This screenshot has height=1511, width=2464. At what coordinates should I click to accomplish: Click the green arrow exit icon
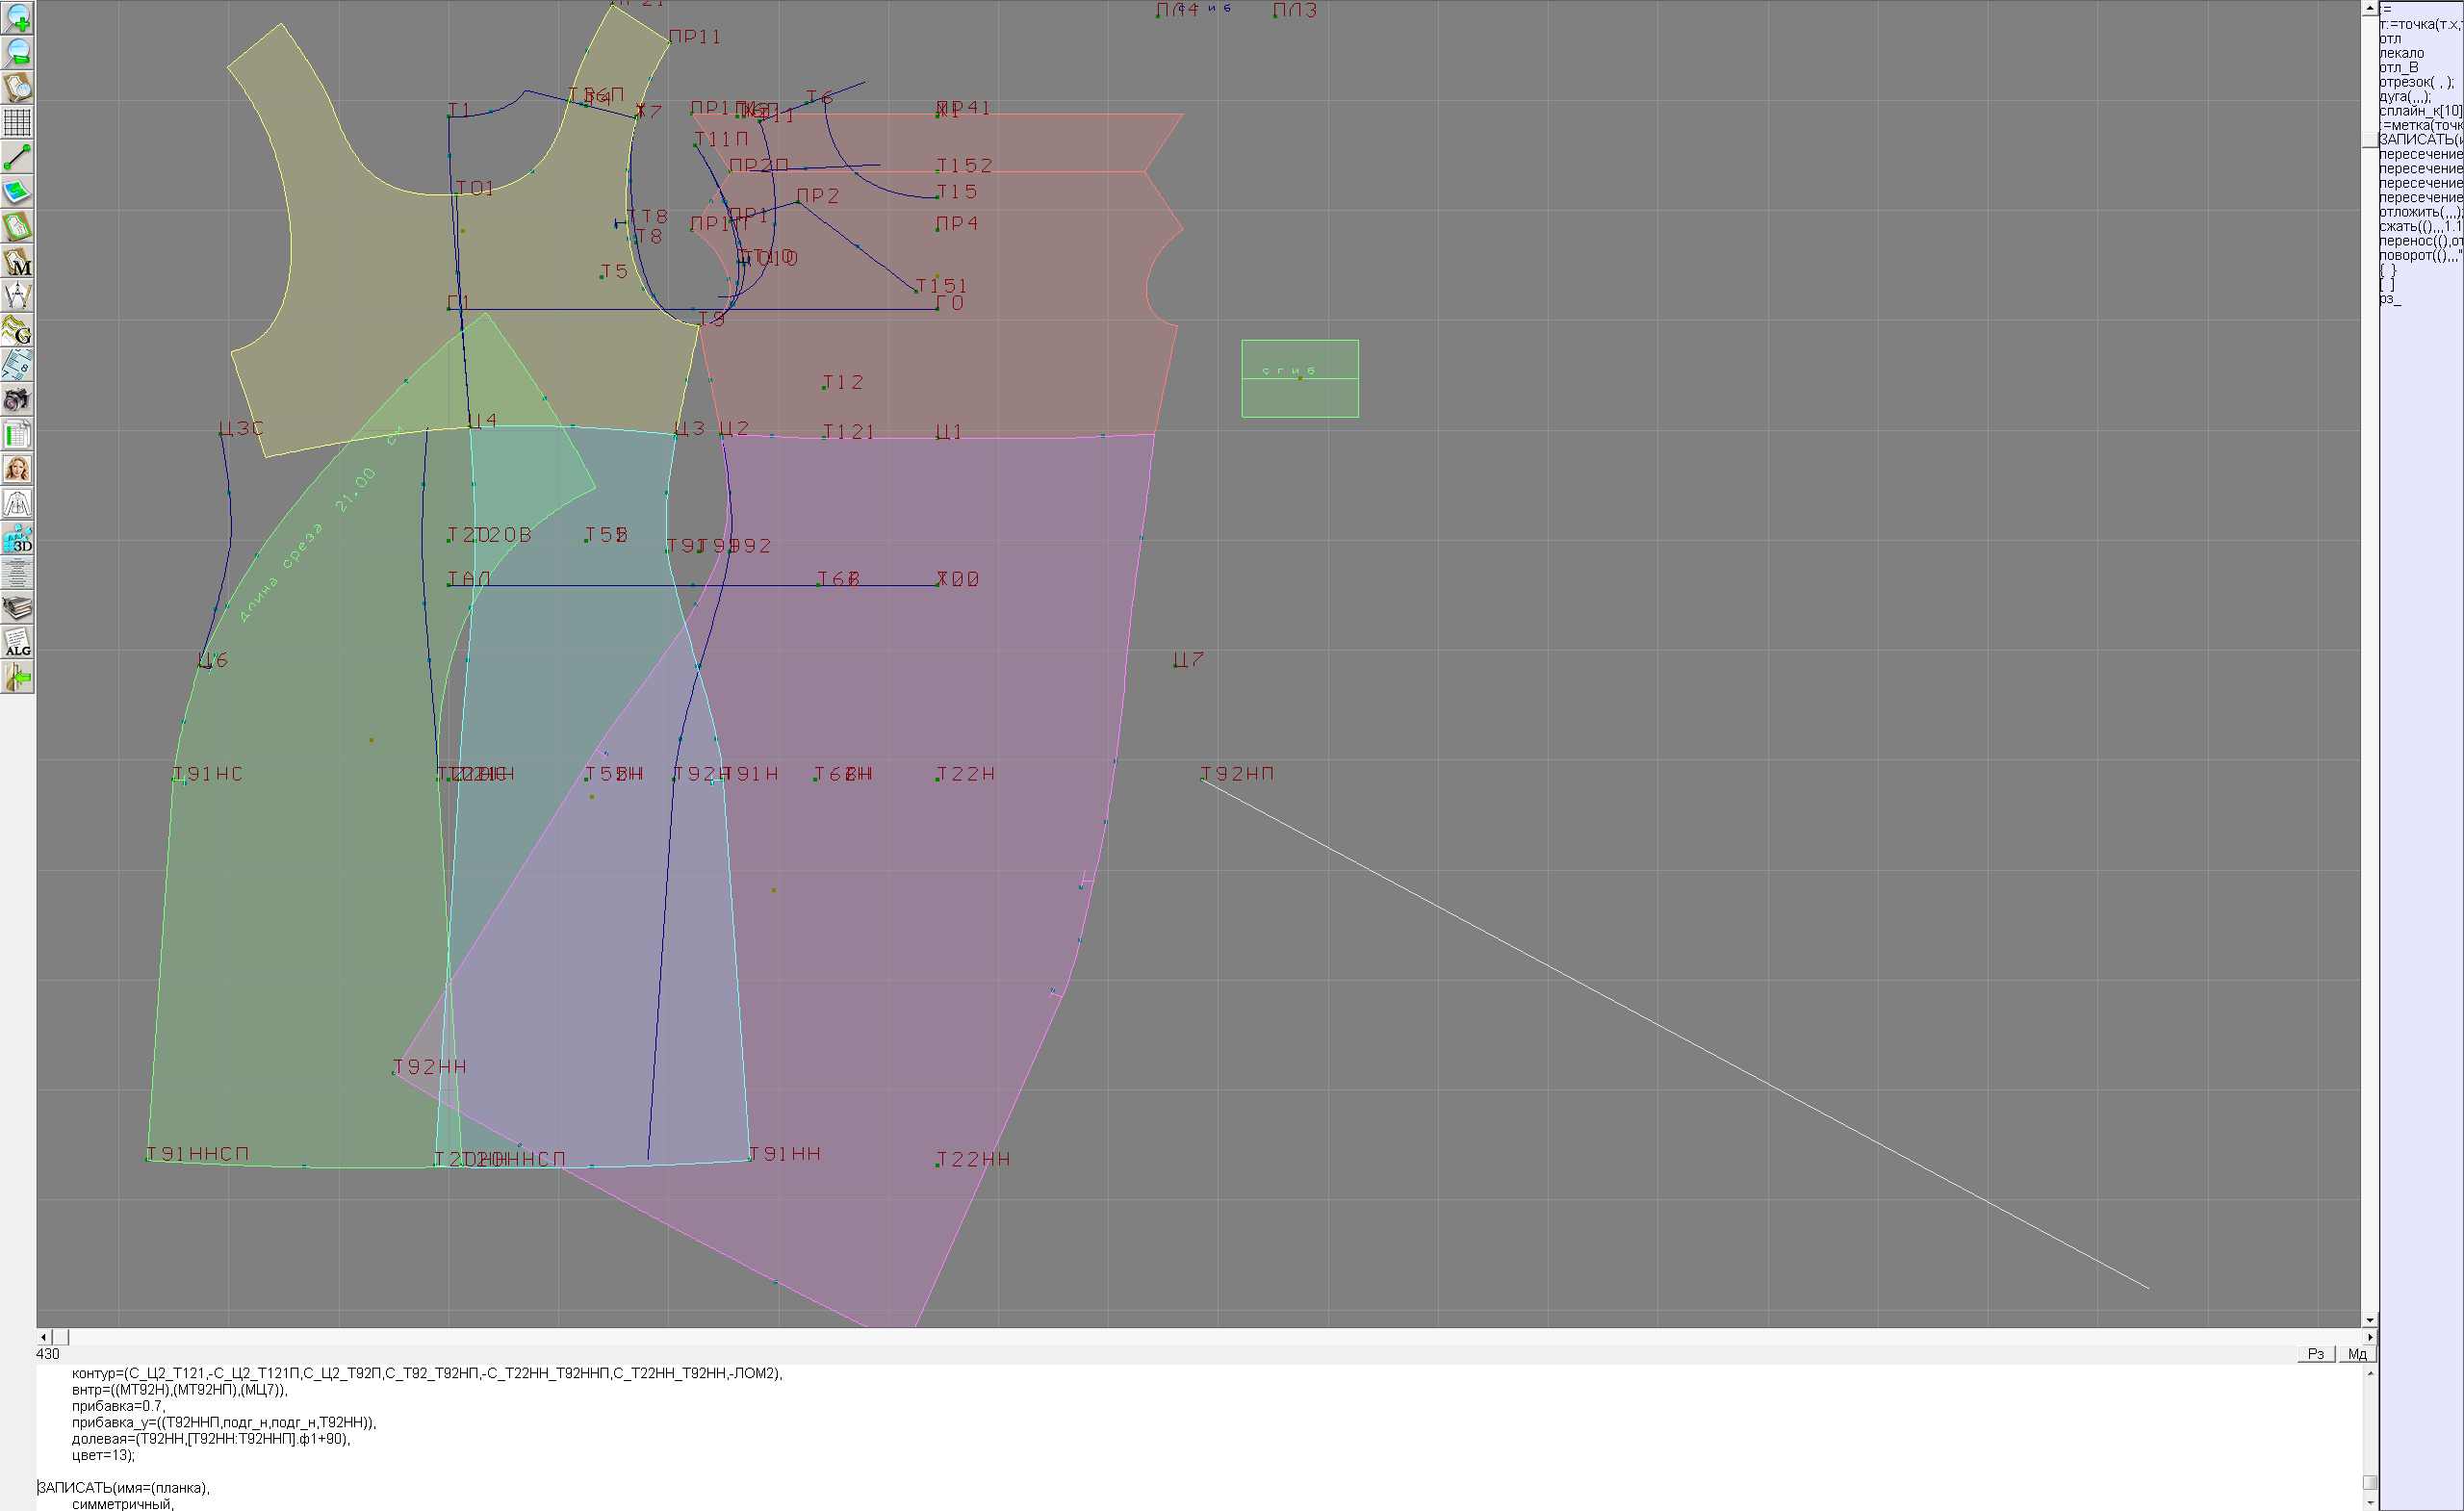pos(17,678)
